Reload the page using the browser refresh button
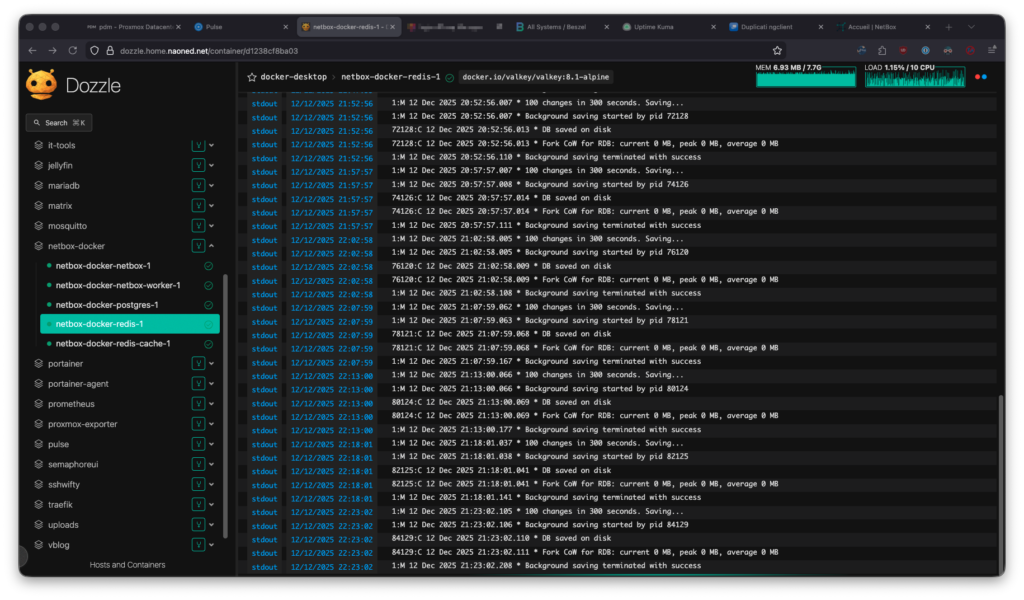 [x=73, y=50]
